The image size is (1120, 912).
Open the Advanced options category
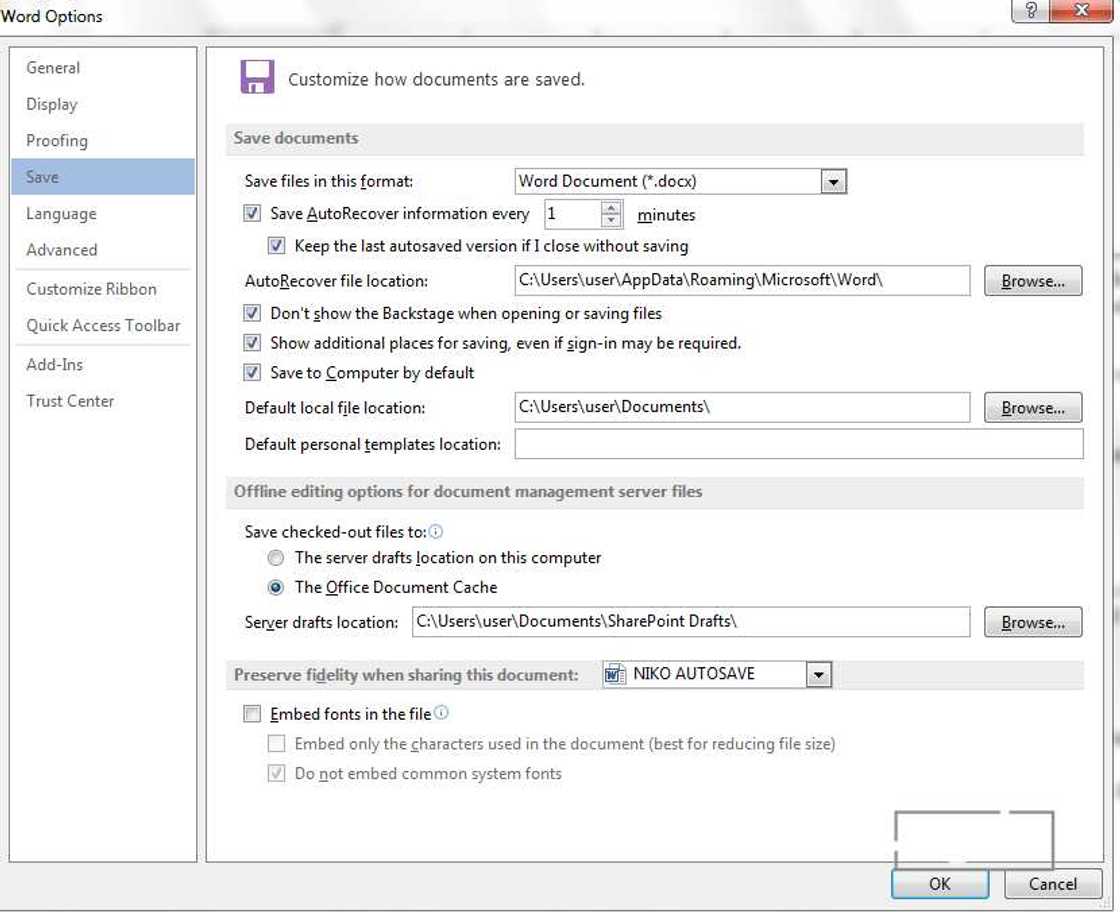pos(62,250)
